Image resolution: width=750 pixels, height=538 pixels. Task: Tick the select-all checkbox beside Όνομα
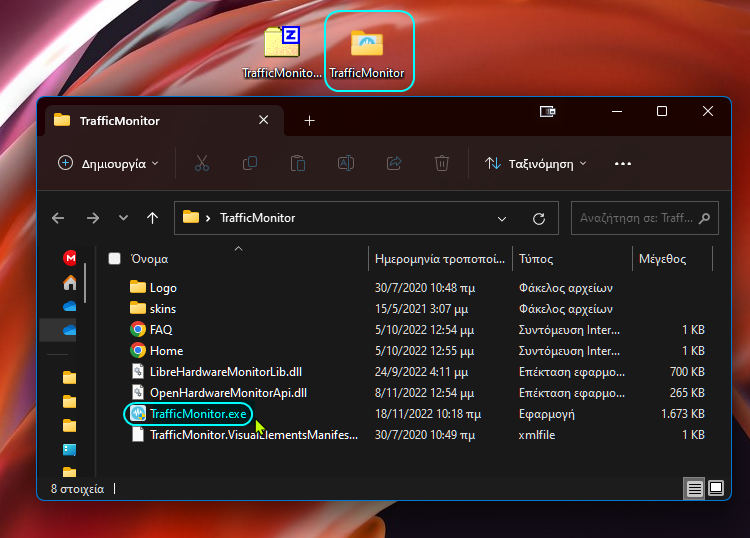[x=114, y=259]
